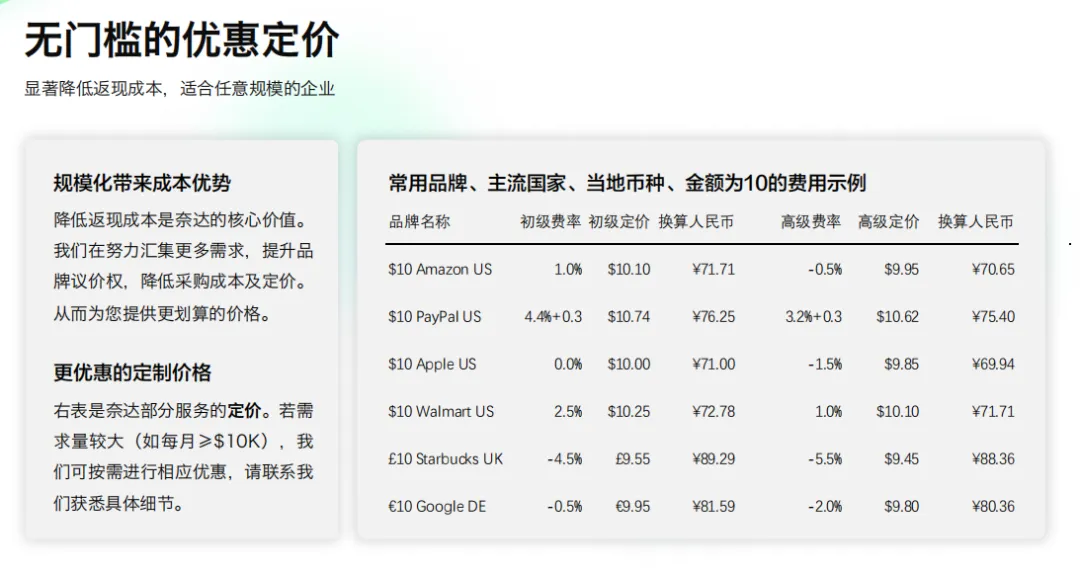The width and height of the screenshot is (1080, 574).
Task: Click the €9.95 value
Action: (x=633, y=507)
